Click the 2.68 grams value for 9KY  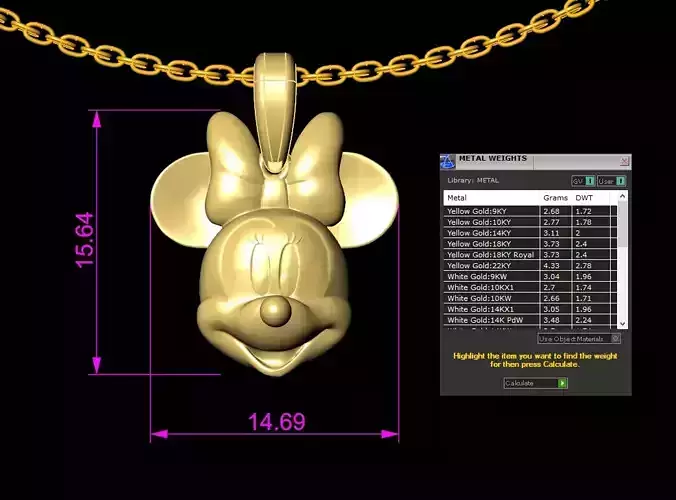551,211
